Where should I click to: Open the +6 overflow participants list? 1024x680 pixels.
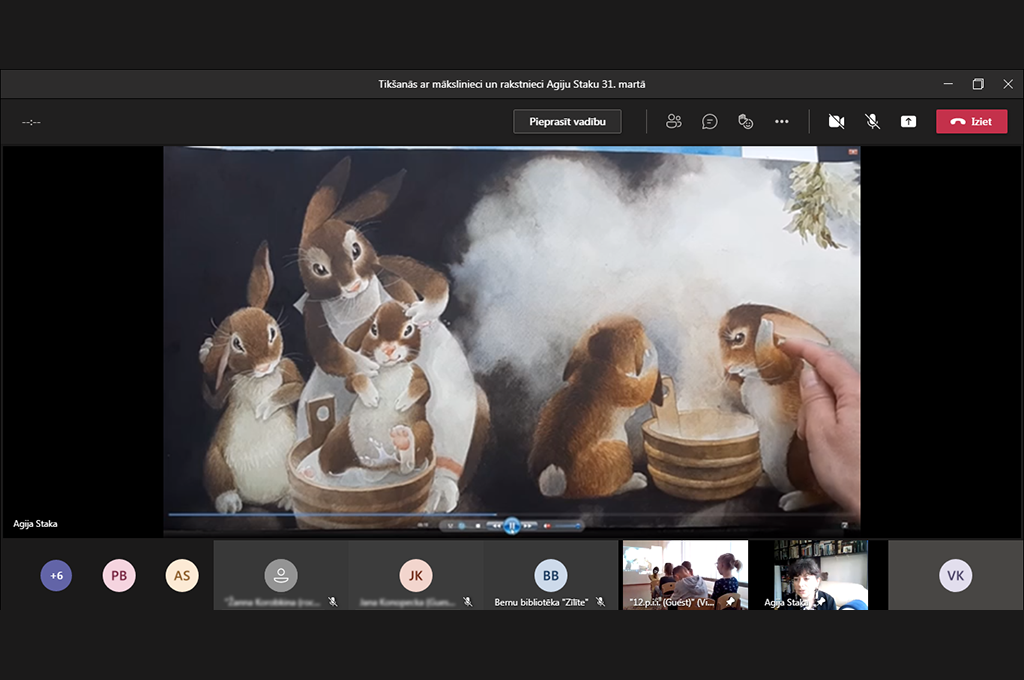coord(56,575)
